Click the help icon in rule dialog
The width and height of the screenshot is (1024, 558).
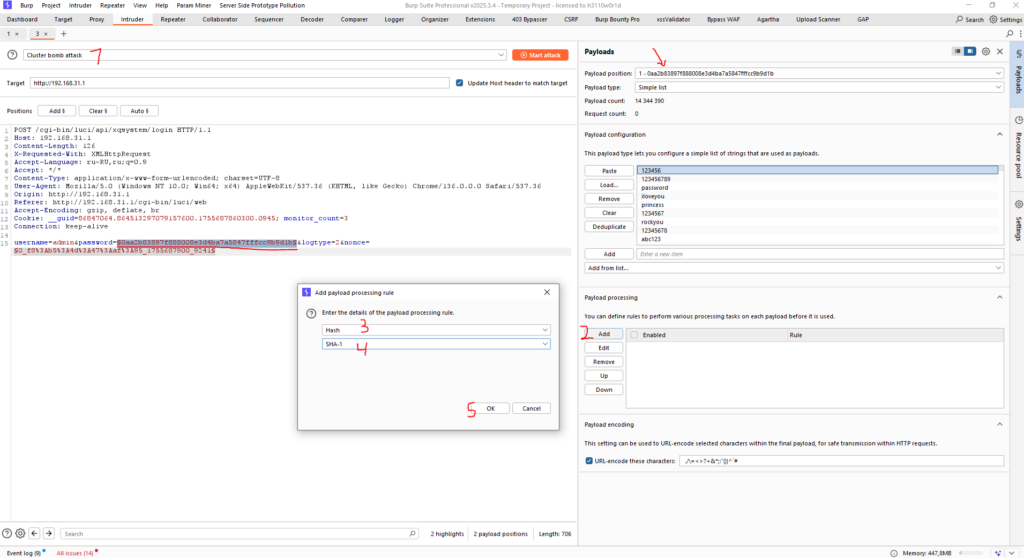[x=311, y=313]
